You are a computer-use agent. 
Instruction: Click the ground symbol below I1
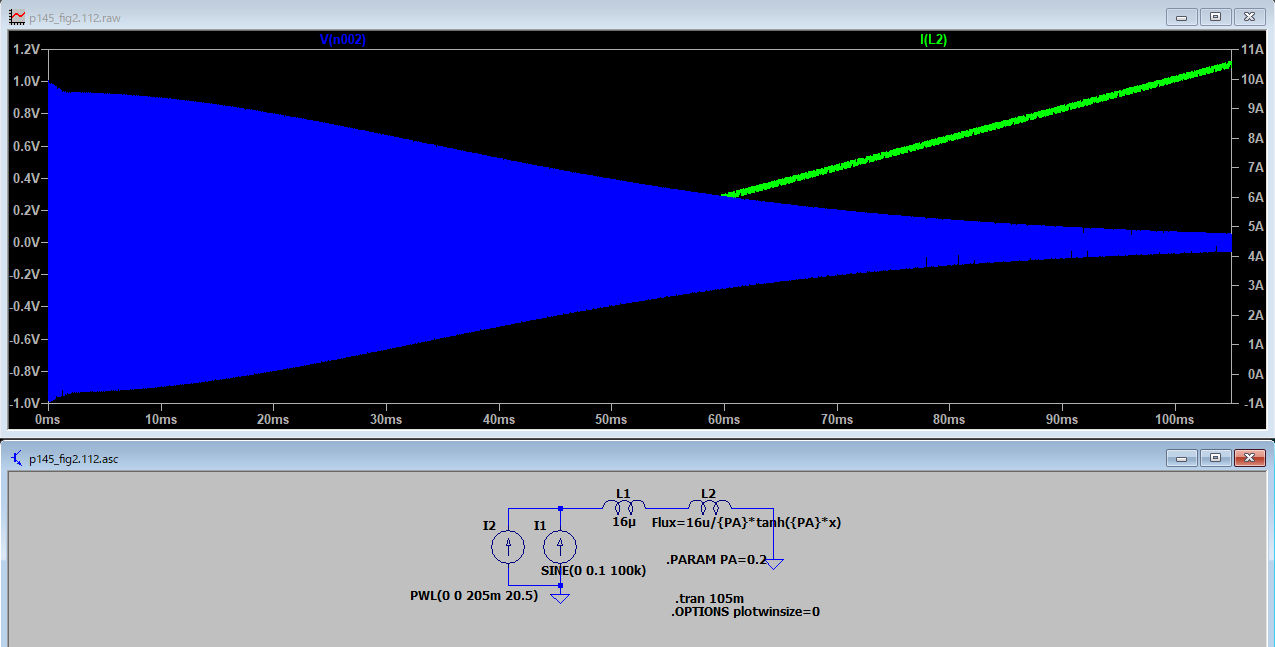(560, 598)
